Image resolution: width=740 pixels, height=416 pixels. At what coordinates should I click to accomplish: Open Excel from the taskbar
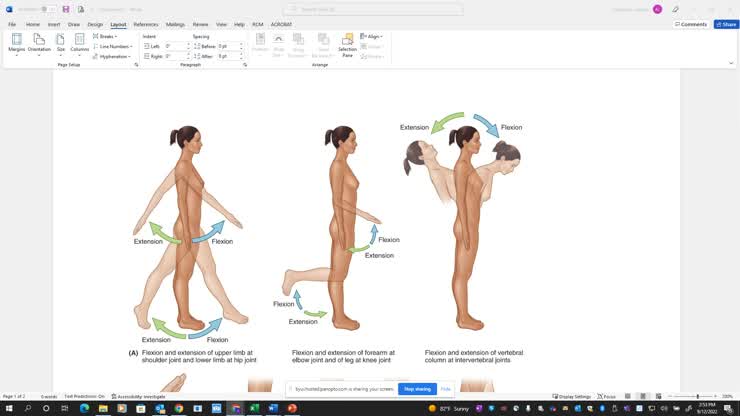254,408
